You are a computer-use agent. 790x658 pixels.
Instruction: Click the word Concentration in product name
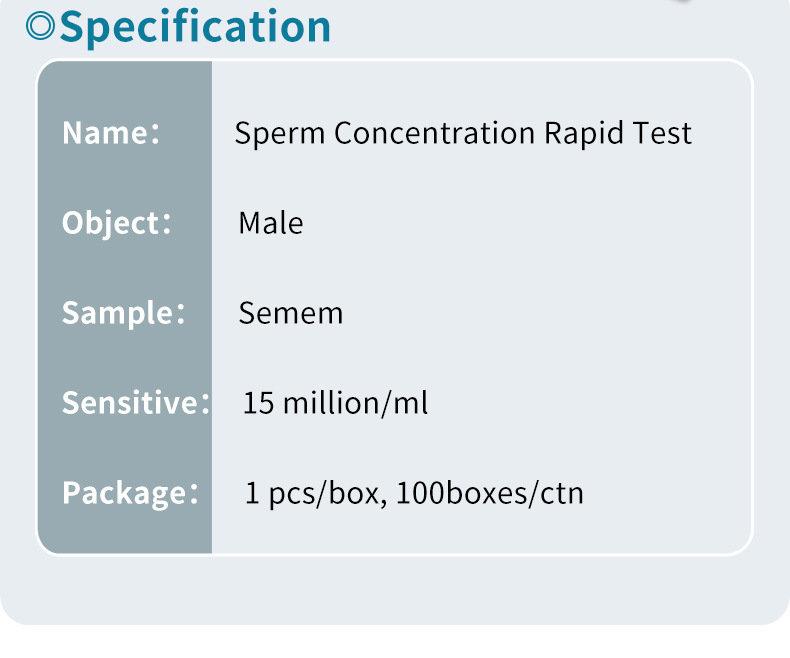[434, 134]
